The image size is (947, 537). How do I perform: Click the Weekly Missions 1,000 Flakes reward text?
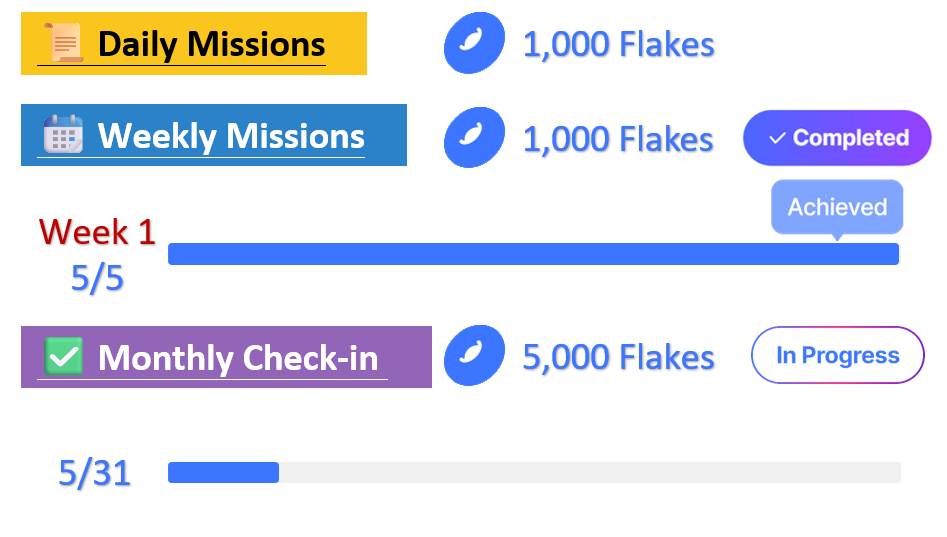(x=618, y=139)
